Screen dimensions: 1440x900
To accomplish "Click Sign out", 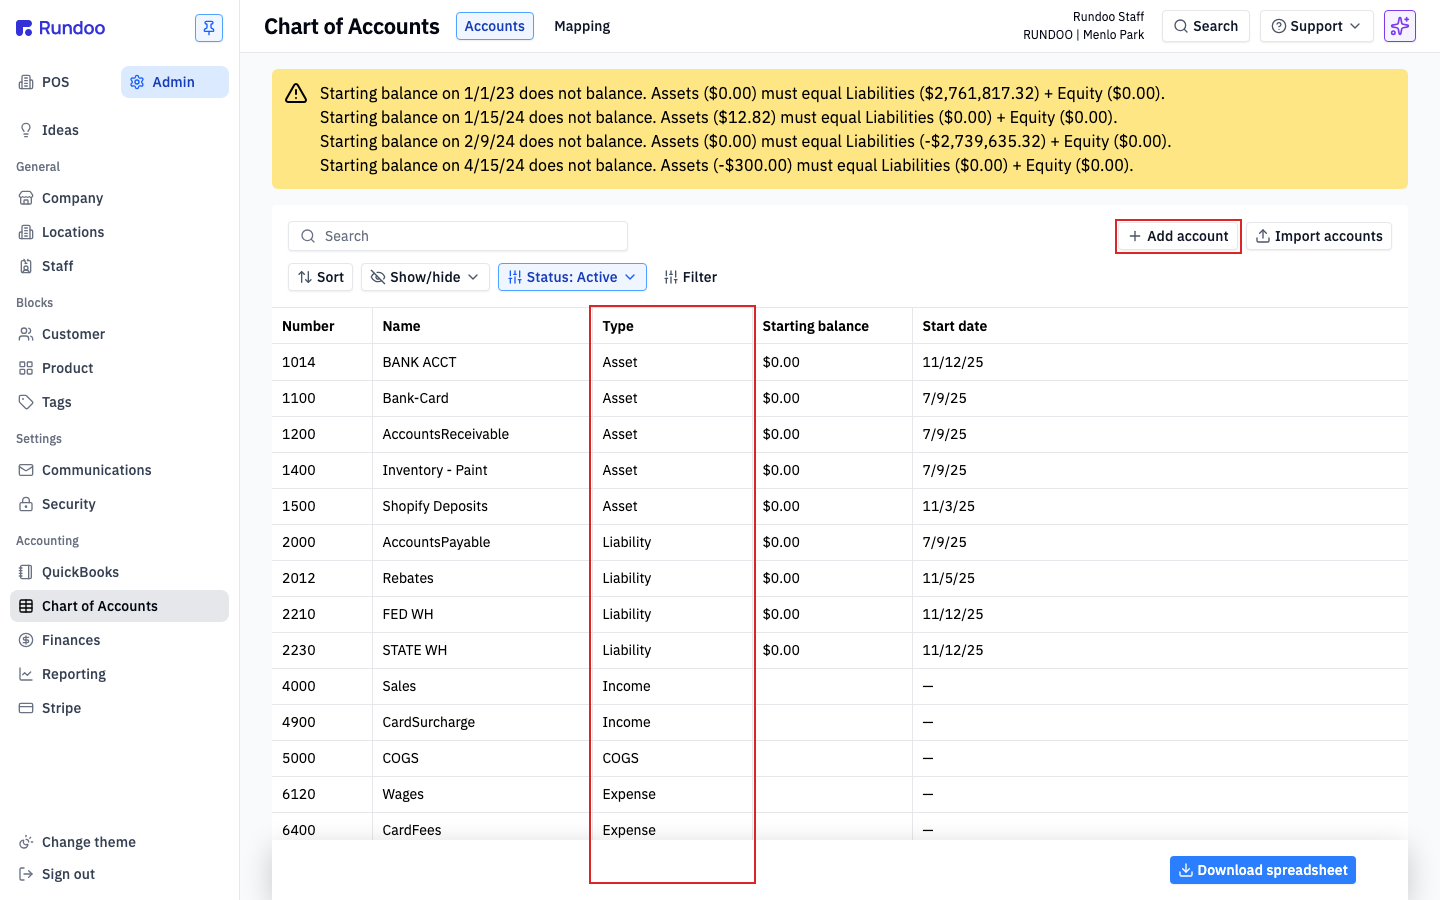I will point(68,874).
